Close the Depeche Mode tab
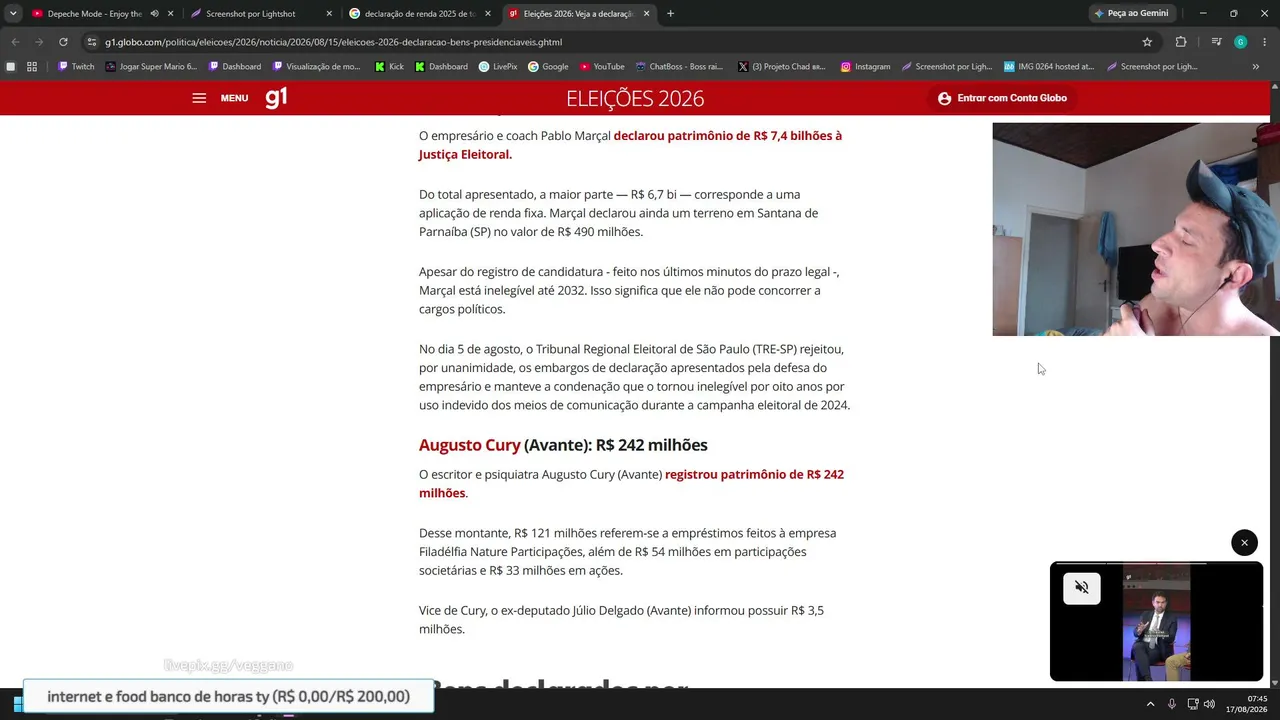Screen dimensions: 1280x720 [x=171, y=14]
